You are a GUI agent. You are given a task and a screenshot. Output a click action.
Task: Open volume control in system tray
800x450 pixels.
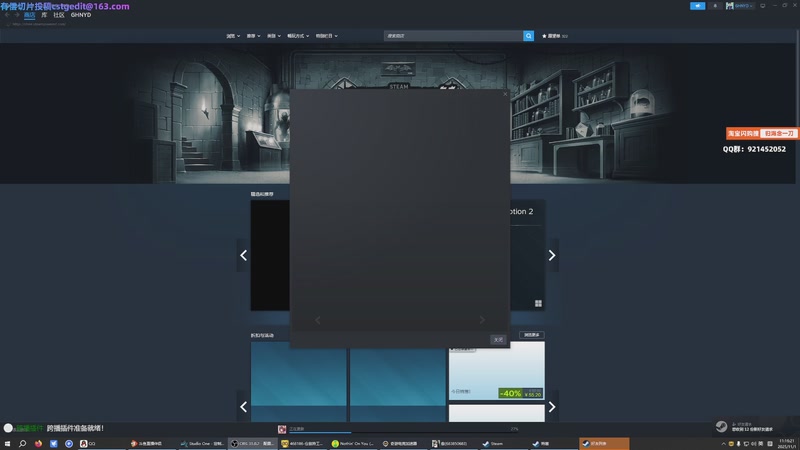(x=754, y=444)
